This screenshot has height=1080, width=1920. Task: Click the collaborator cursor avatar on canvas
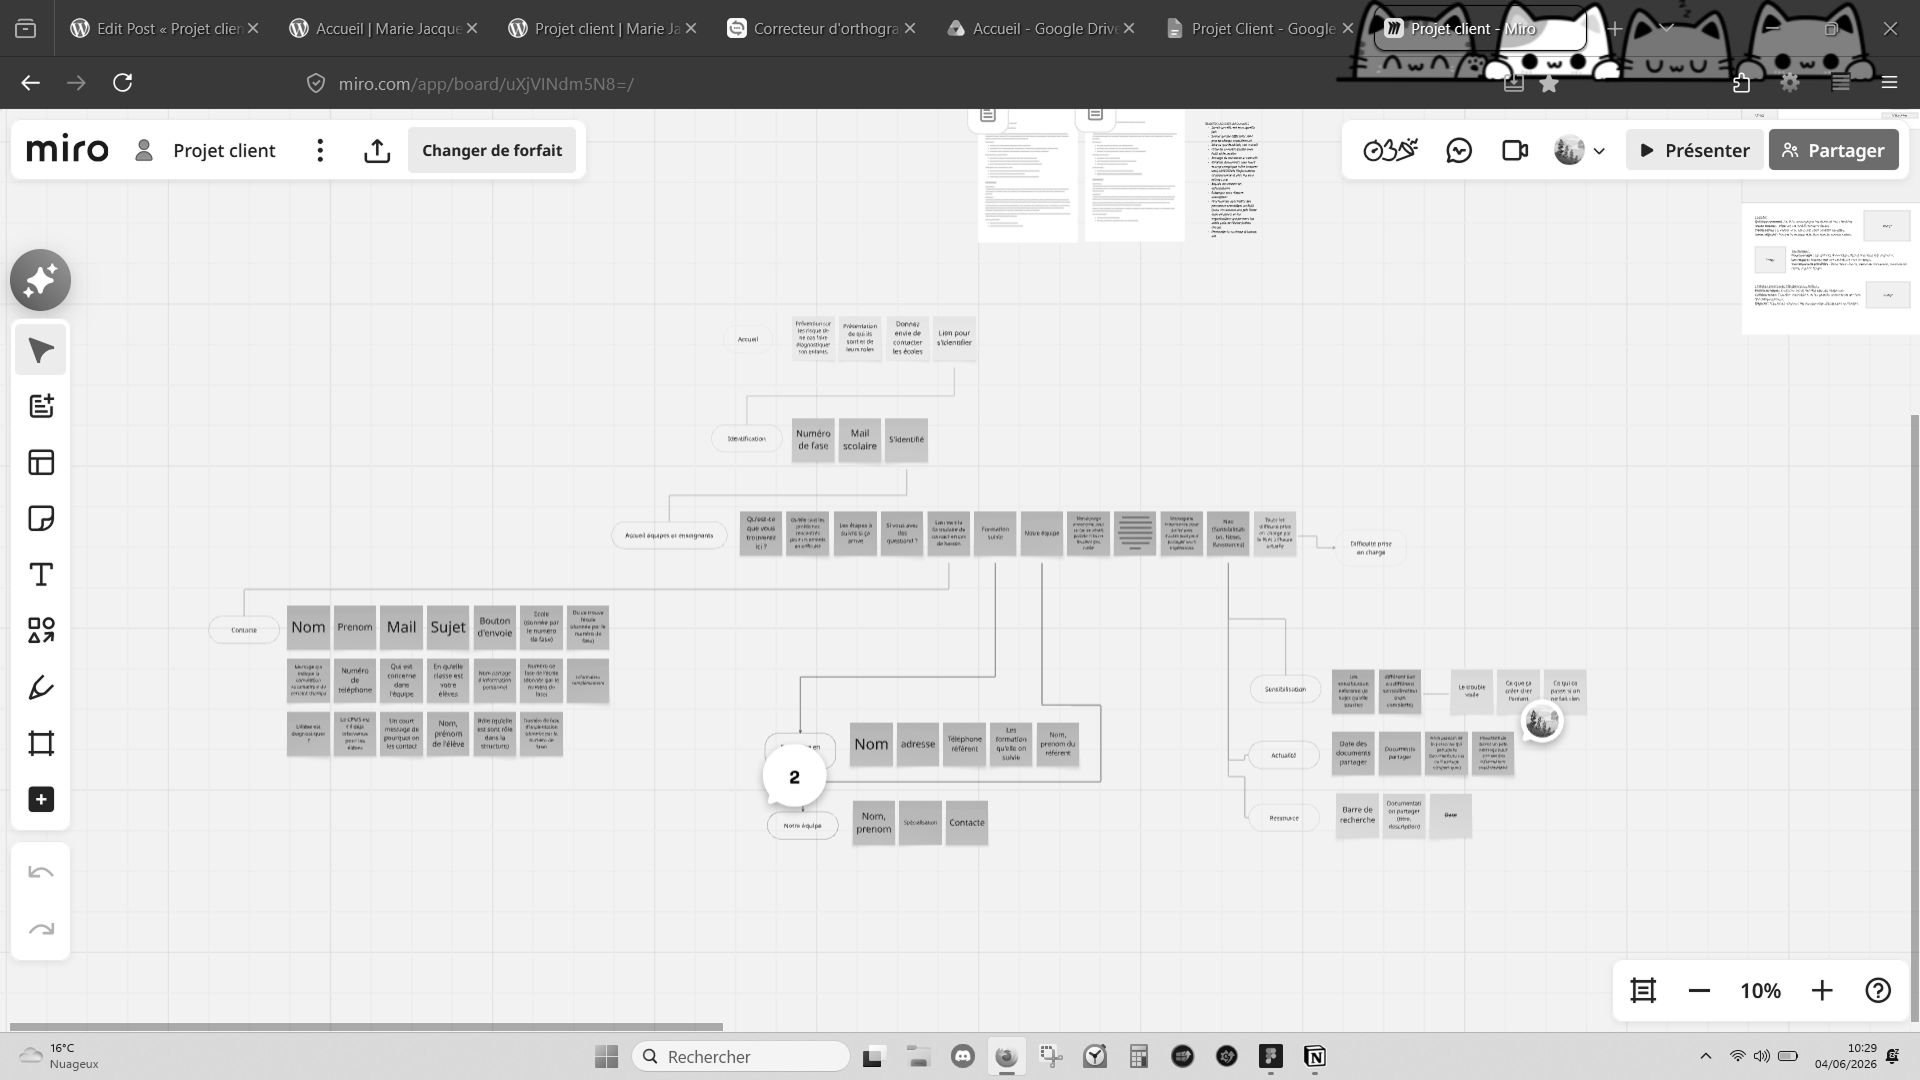[1542, 721]
